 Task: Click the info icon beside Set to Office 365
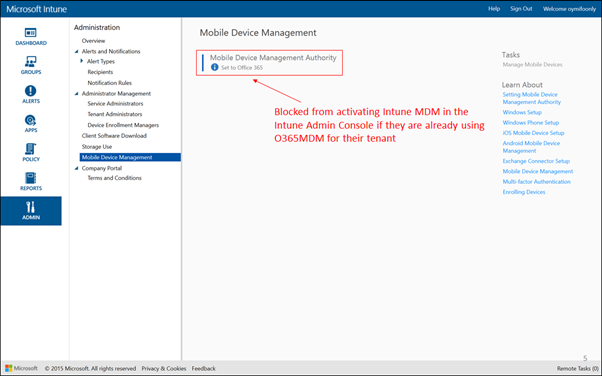click(x=215, y=67)
